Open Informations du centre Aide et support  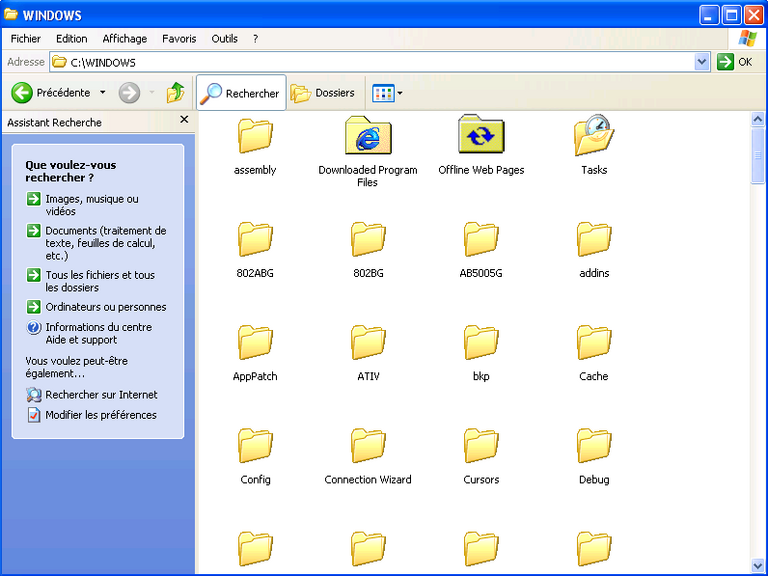[89, 334]
